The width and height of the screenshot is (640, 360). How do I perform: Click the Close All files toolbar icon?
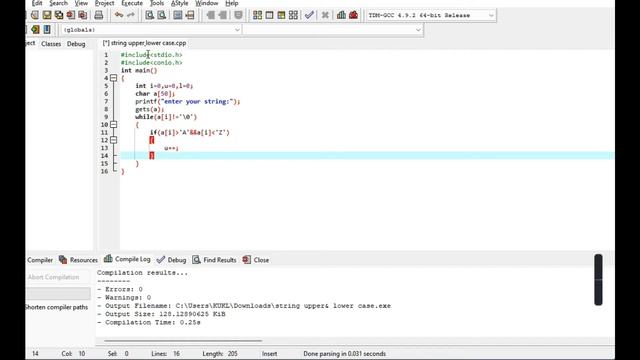(x=83, y=15)
